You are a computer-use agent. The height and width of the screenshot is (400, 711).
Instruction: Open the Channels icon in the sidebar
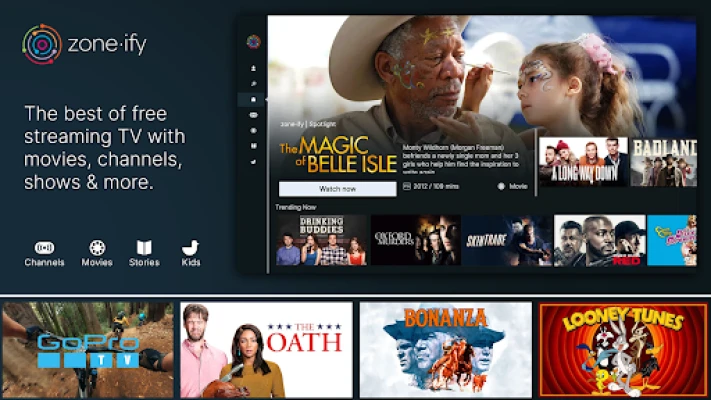[253, 115]
